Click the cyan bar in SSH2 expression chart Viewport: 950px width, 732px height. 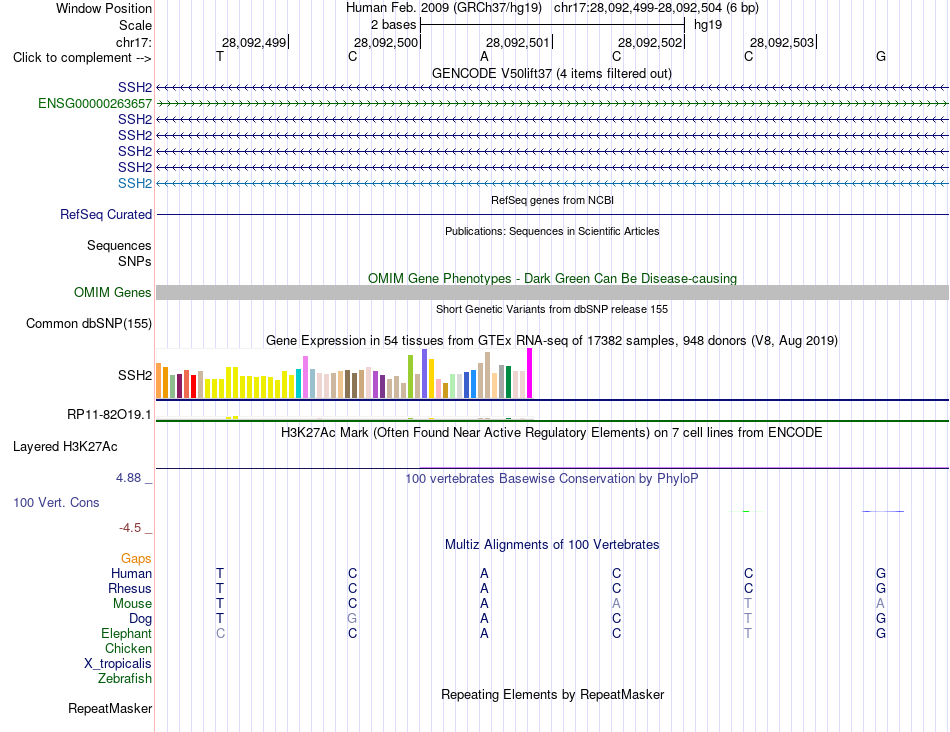(298, 383)
